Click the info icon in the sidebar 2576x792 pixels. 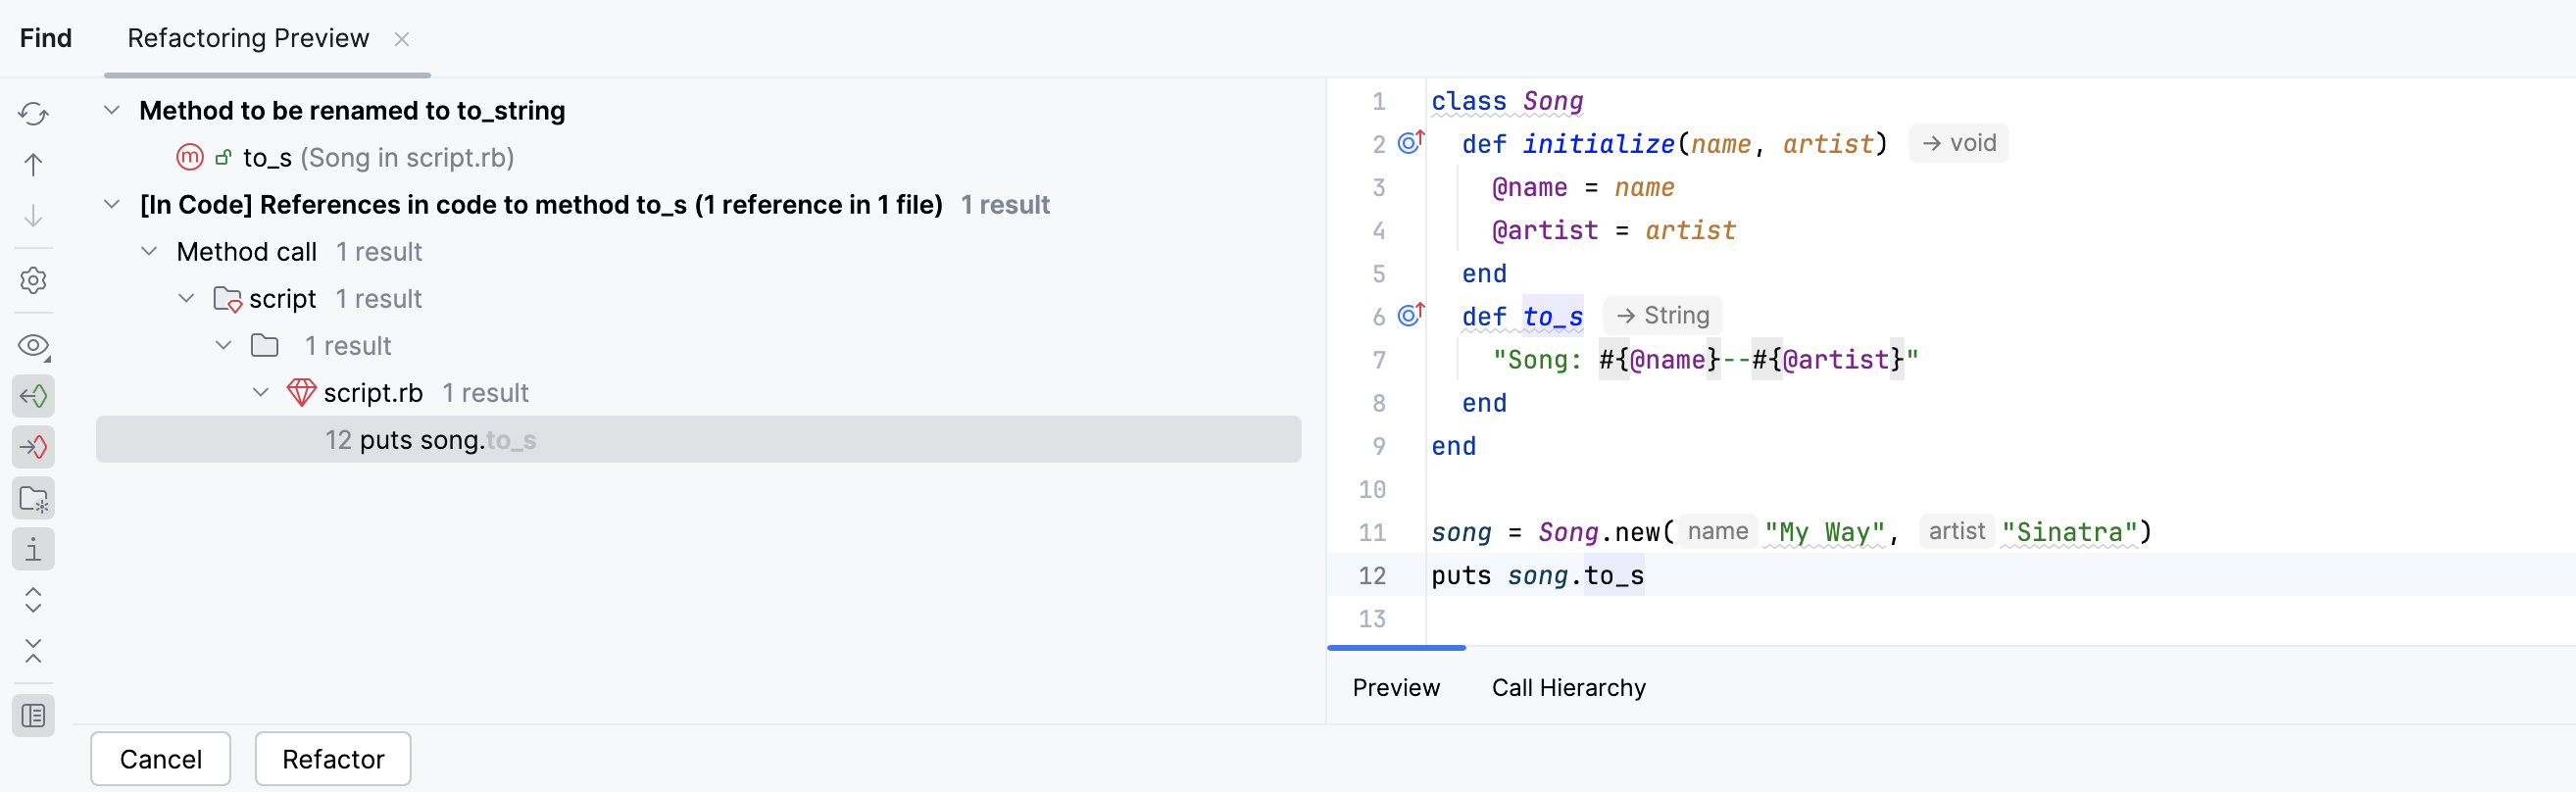click(33, 549)
